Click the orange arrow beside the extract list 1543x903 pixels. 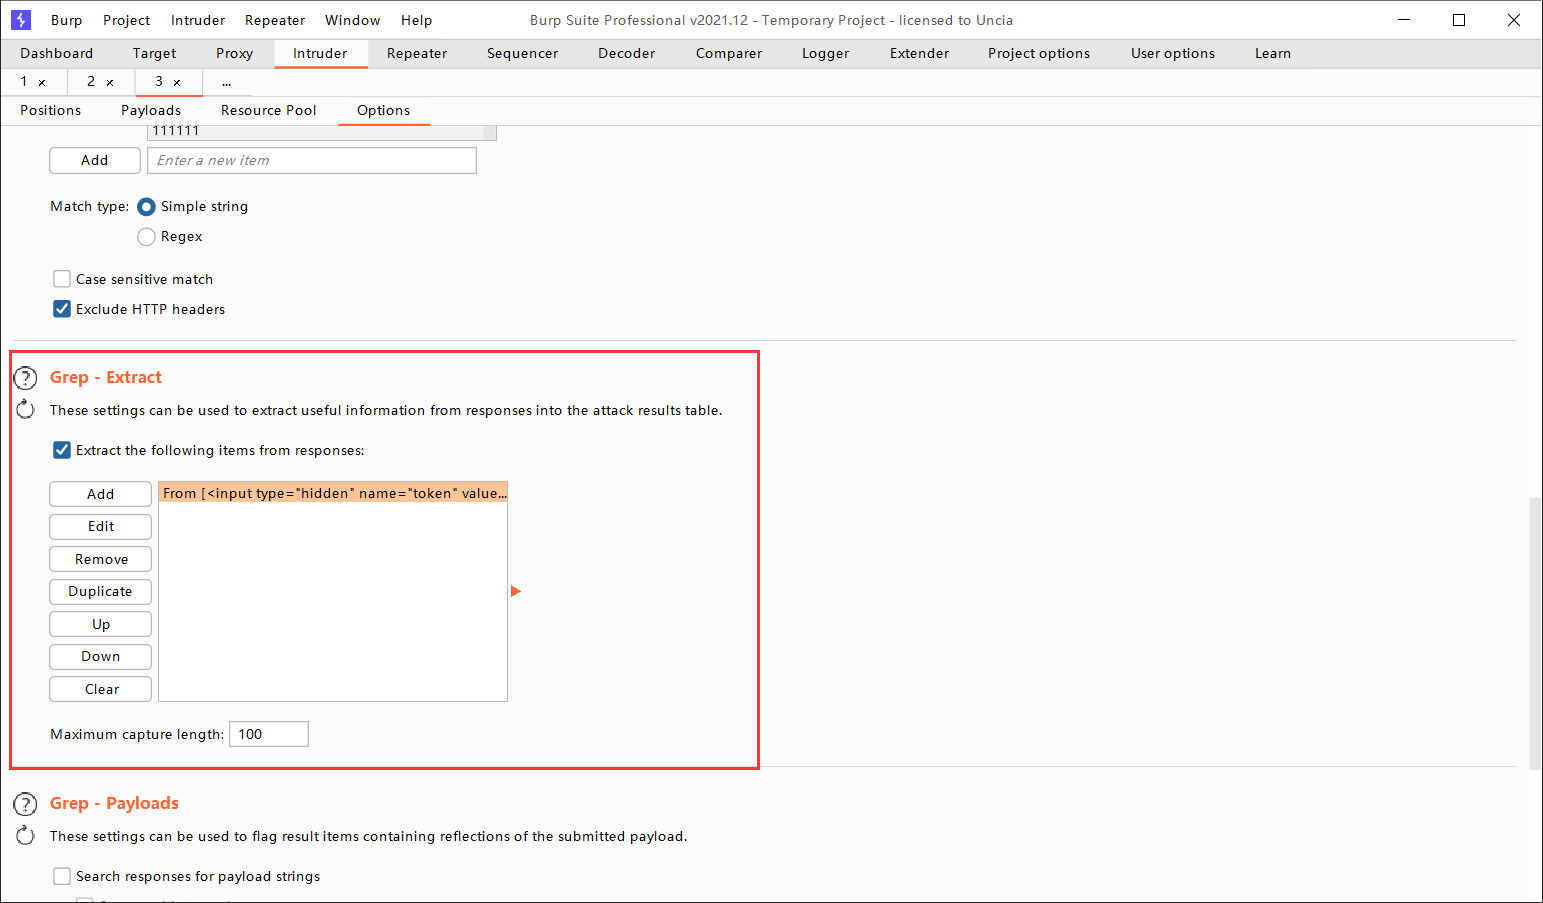pyautogui.click(x=516, y=591)
